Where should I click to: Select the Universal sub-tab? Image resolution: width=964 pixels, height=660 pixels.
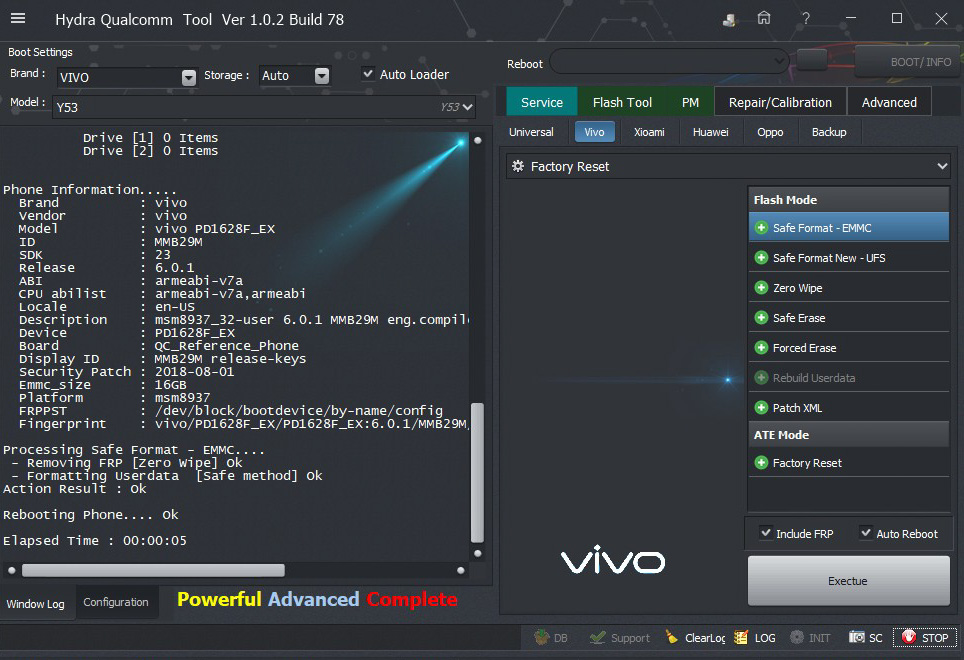point(531,132)
